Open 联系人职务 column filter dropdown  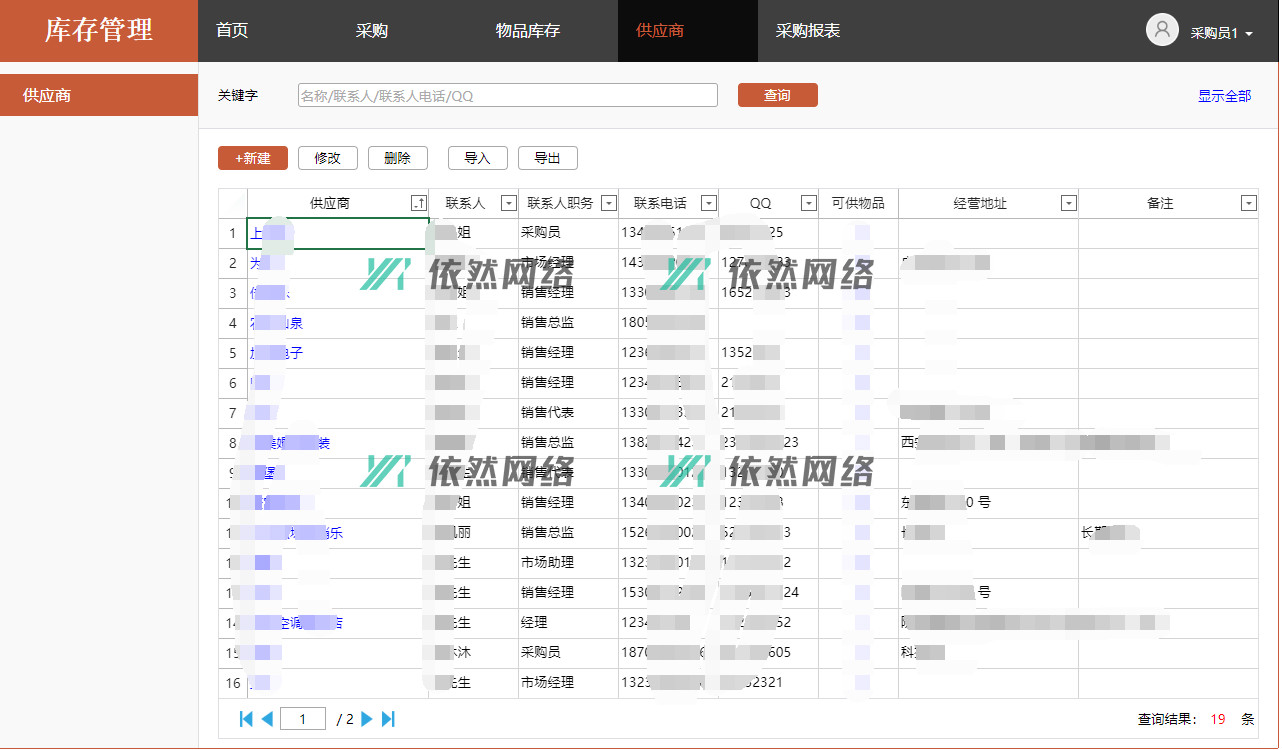tap(608, 203)
